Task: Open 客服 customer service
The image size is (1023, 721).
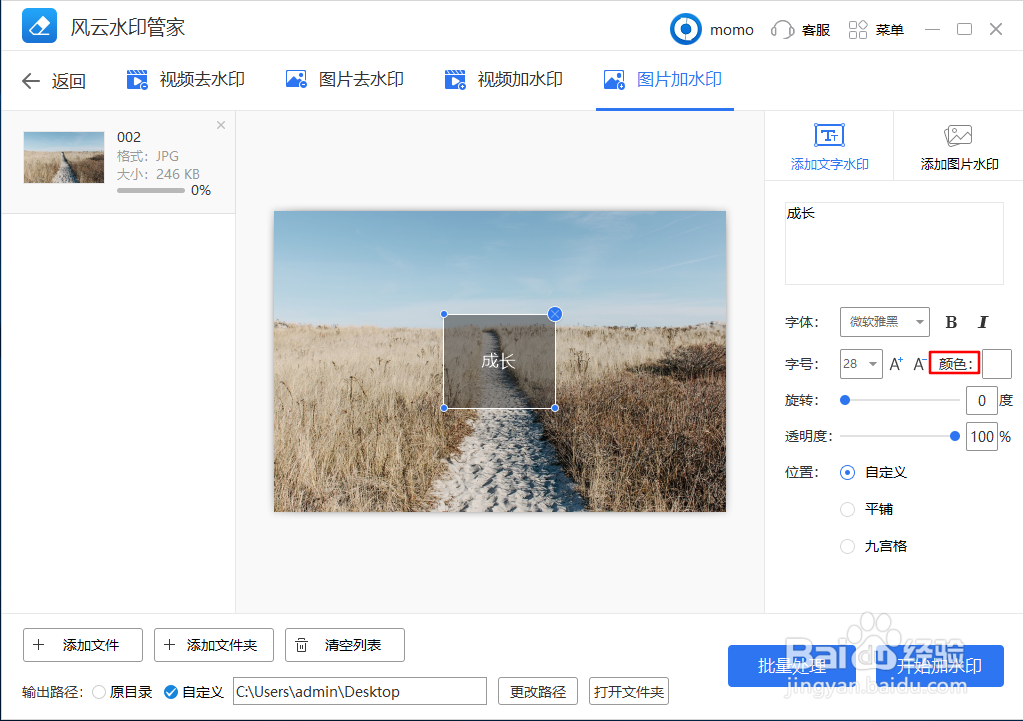Action: point(801,30)
